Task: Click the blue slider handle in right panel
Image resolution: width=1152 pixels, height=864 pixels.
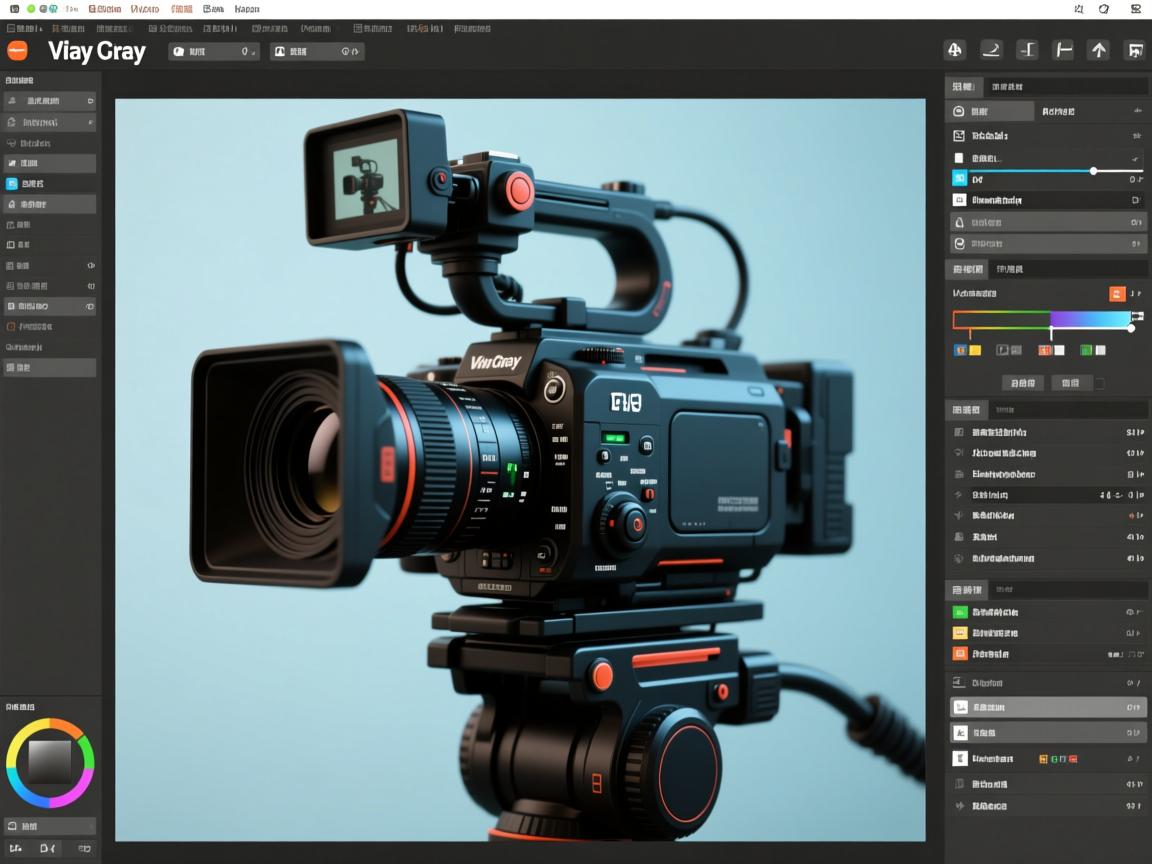Action: (1093, 171)
